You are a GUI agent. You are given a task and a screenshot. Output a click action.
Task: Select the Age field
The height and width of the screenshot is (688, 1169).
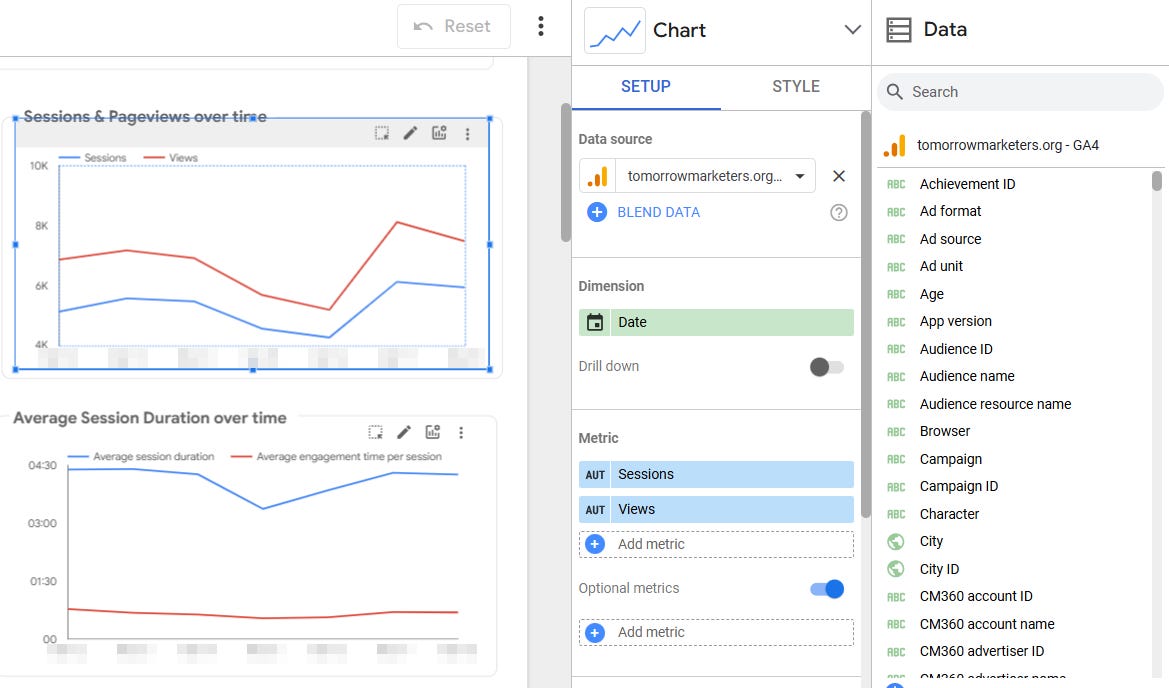tap(931, 294)
